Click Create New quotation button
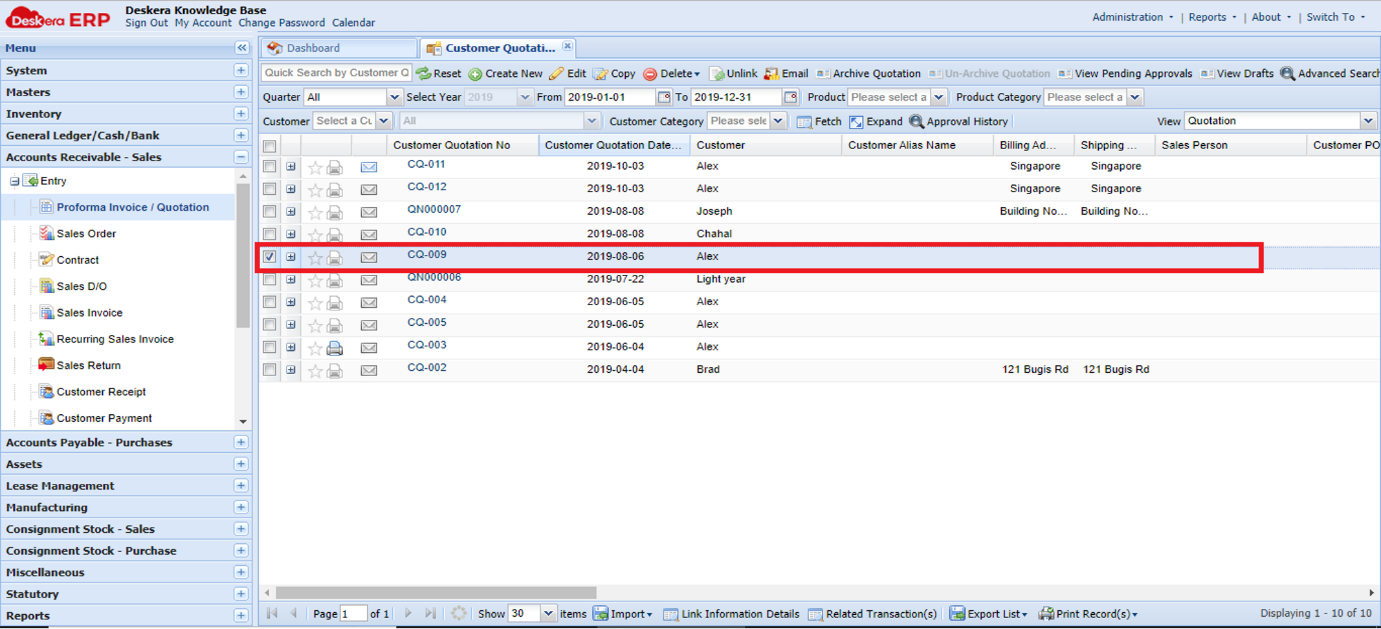 tap(506, 74)
